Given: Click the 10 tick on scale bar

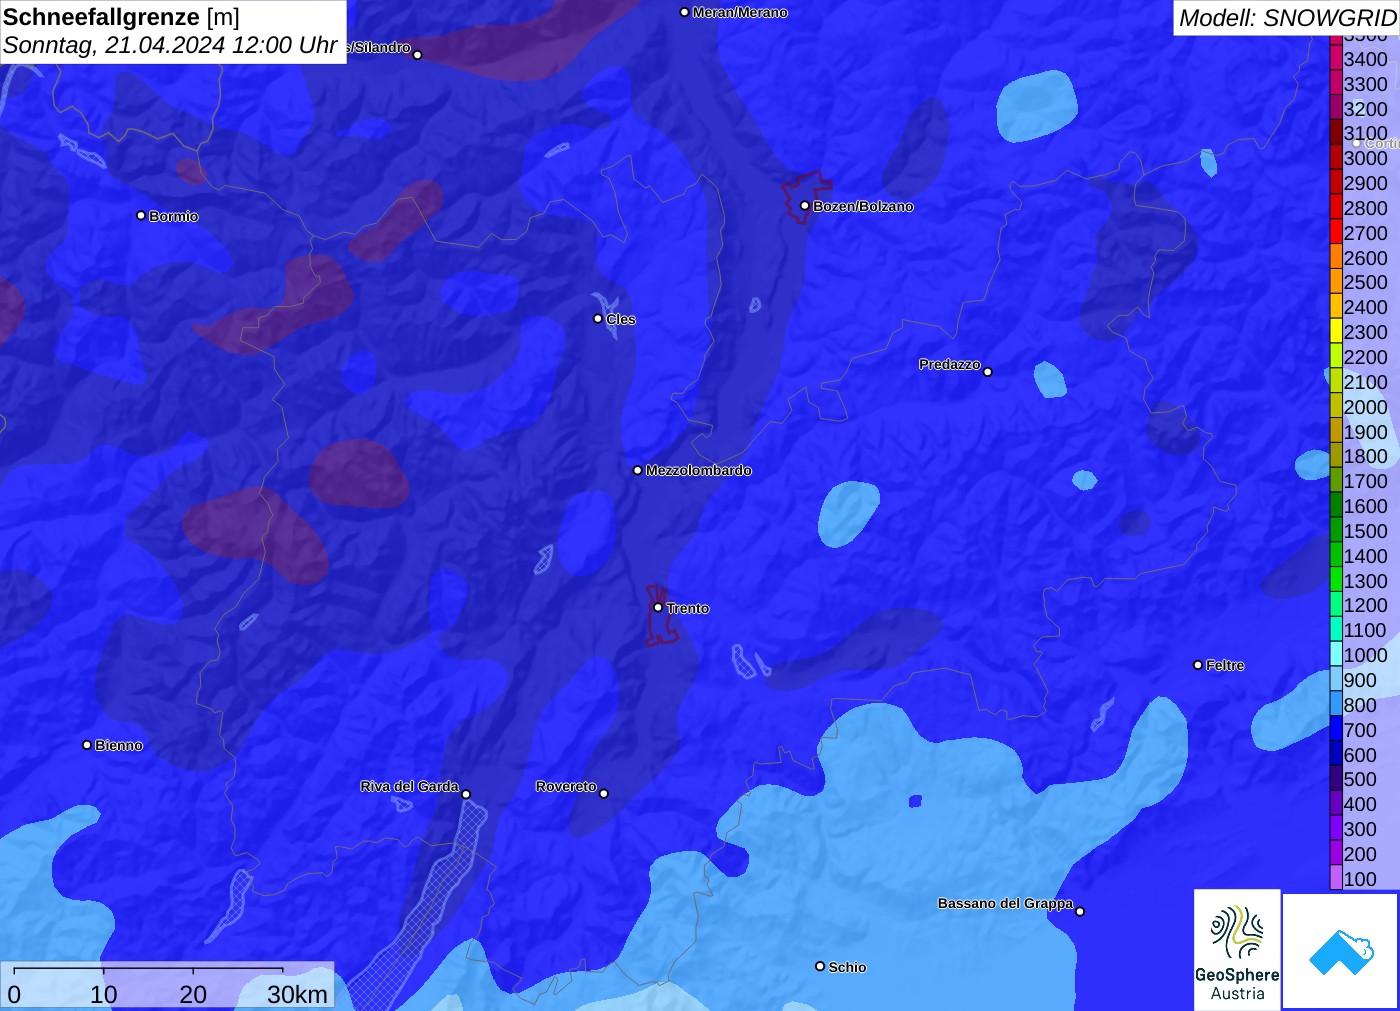Looking at the screenshot, I should (104, 994).
